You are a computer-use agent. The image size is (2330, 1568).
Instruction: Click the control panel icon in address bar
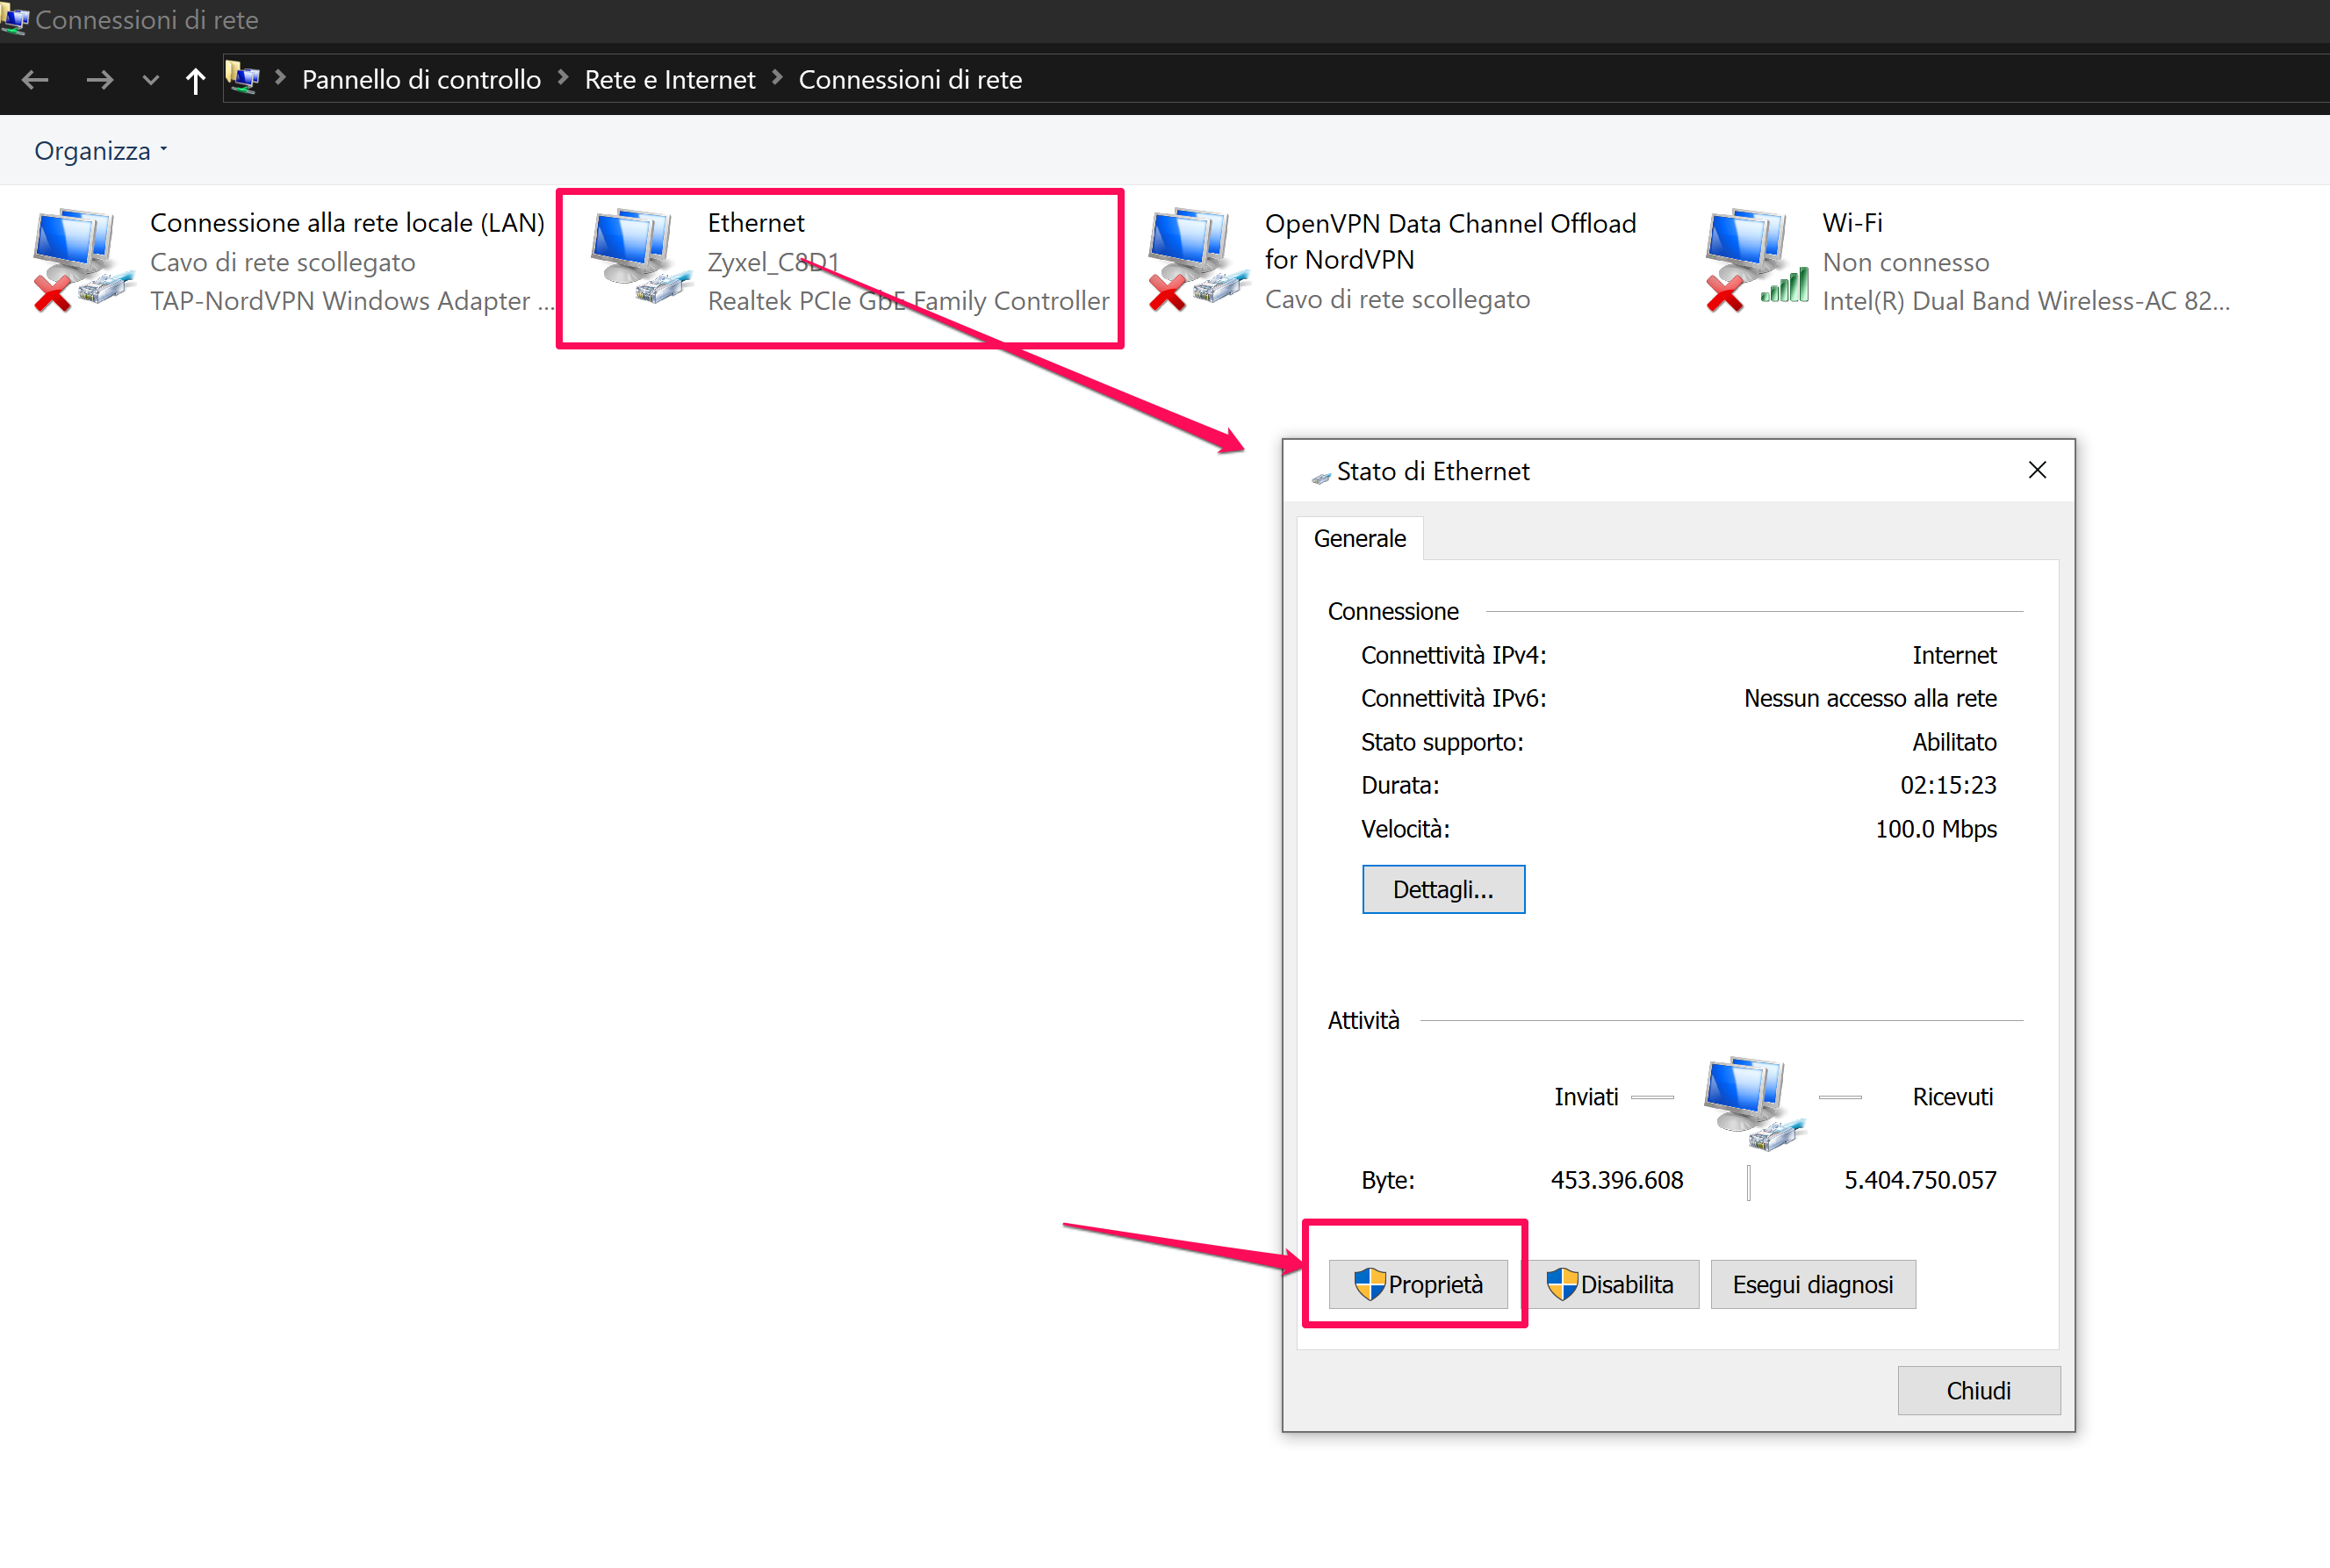pyautogui.click(x=243, y=78)
